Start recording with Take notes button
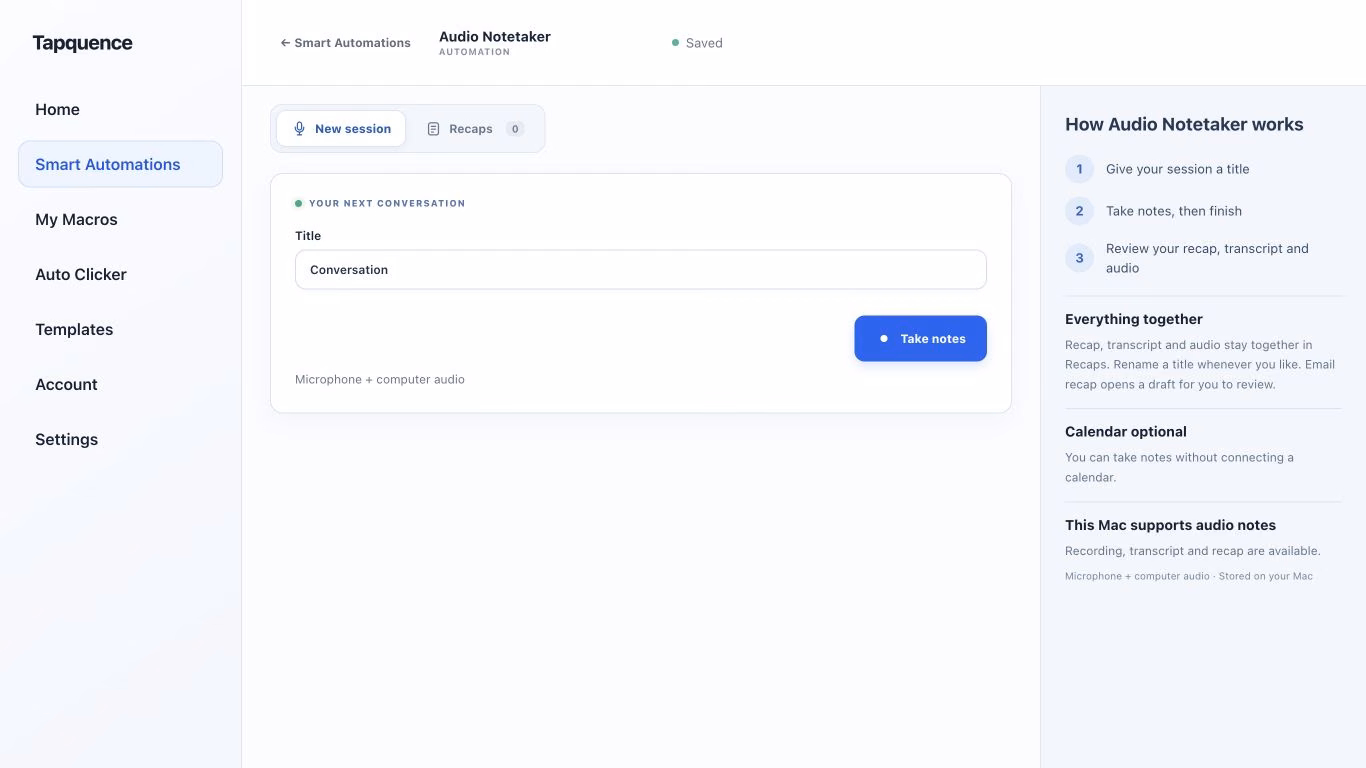1366x768 pixels. 920,339
